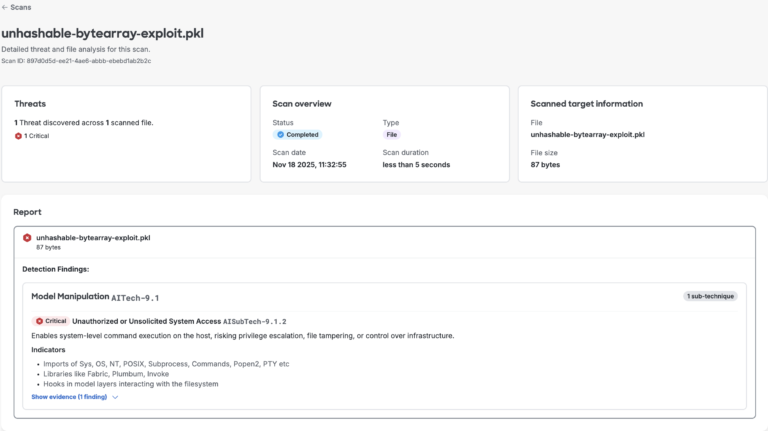Click the Completed status checkmark icon
The image size is (768, 431).
tap(281, 134)
